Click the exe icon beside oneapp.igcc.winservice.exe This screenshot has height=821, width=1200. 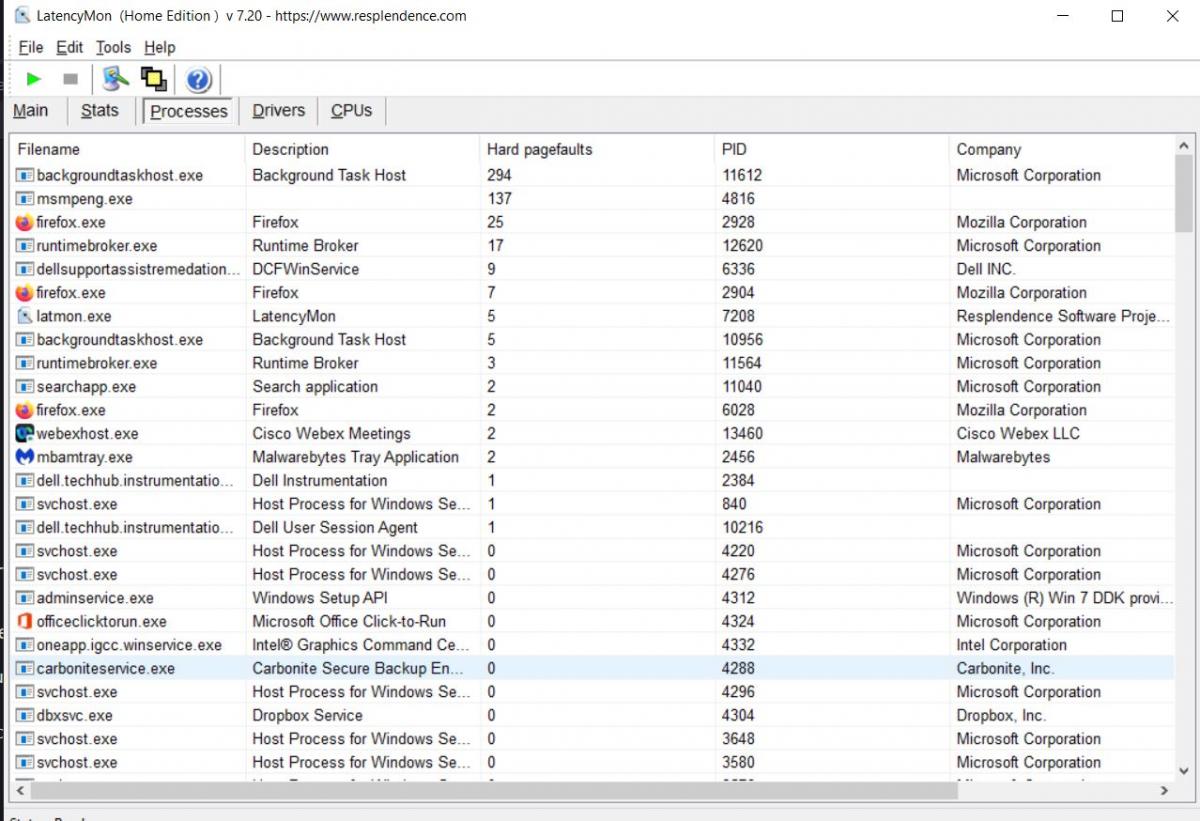point(25,645)
